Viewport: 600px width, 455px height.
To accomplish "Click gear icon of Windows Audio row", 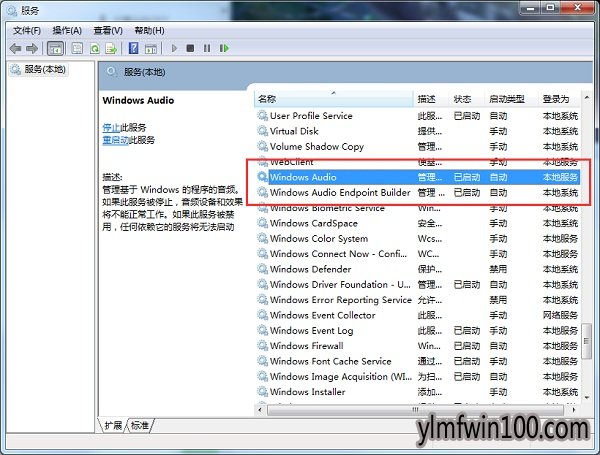I will tap(262, 177).
